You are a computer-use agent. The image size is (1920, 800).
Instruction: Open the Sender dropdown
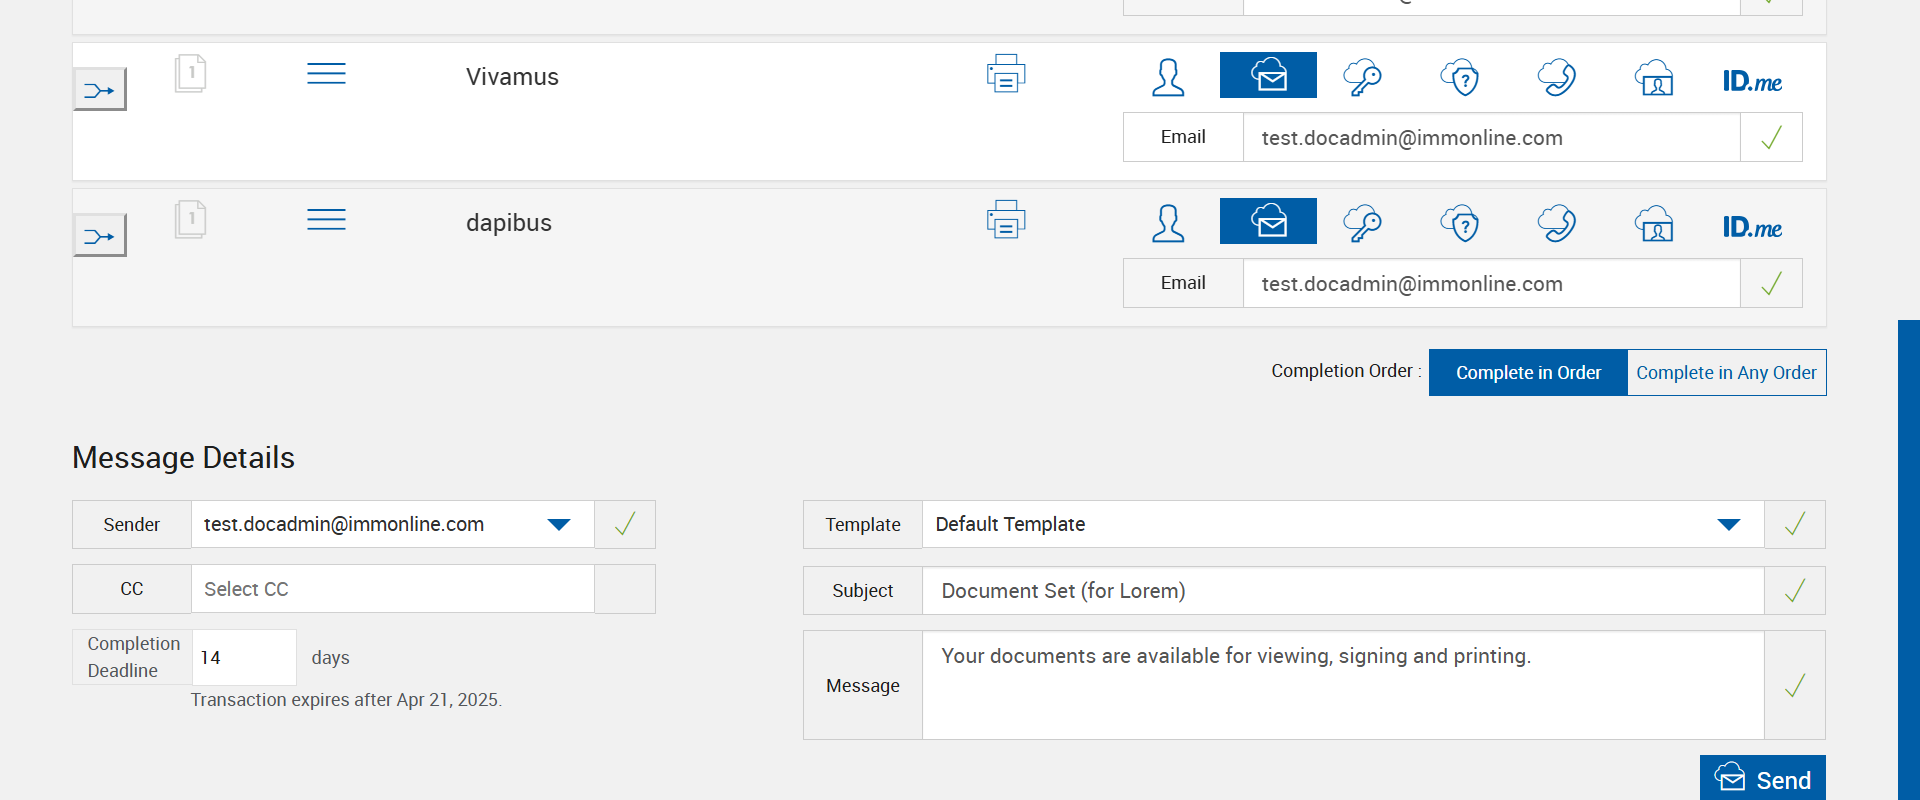click(x=559, y=525)
